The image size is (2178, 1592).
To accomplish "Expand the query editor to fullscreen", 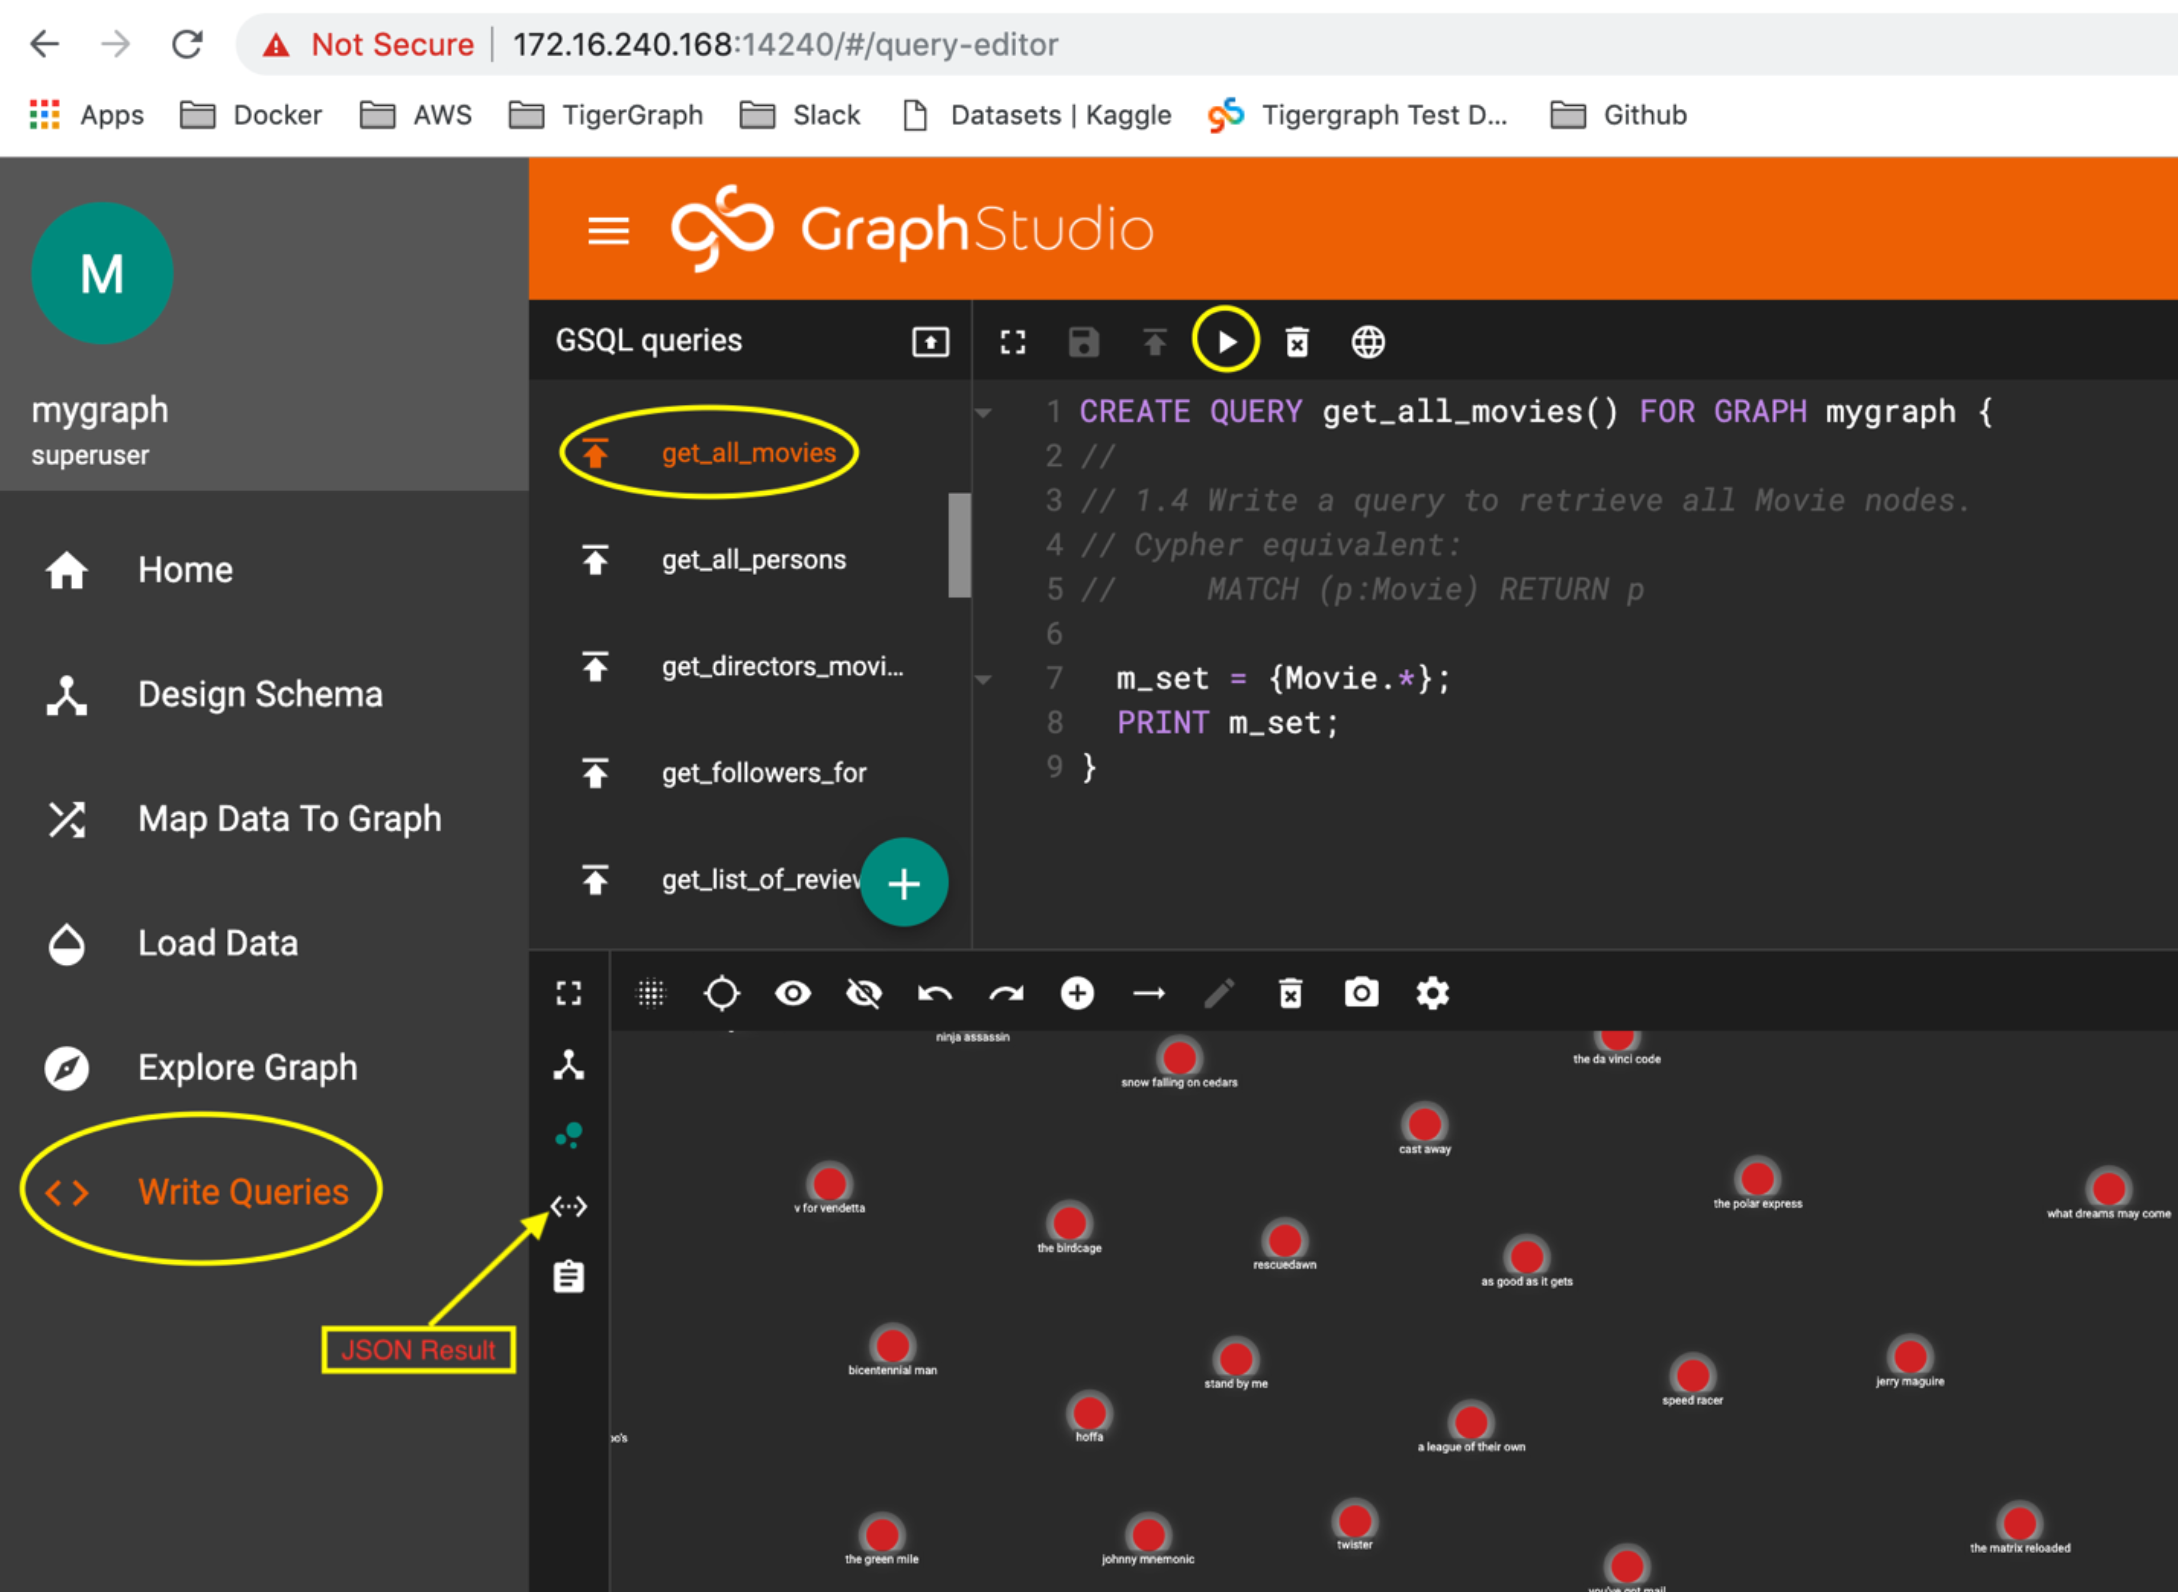I will [1013, 343].
